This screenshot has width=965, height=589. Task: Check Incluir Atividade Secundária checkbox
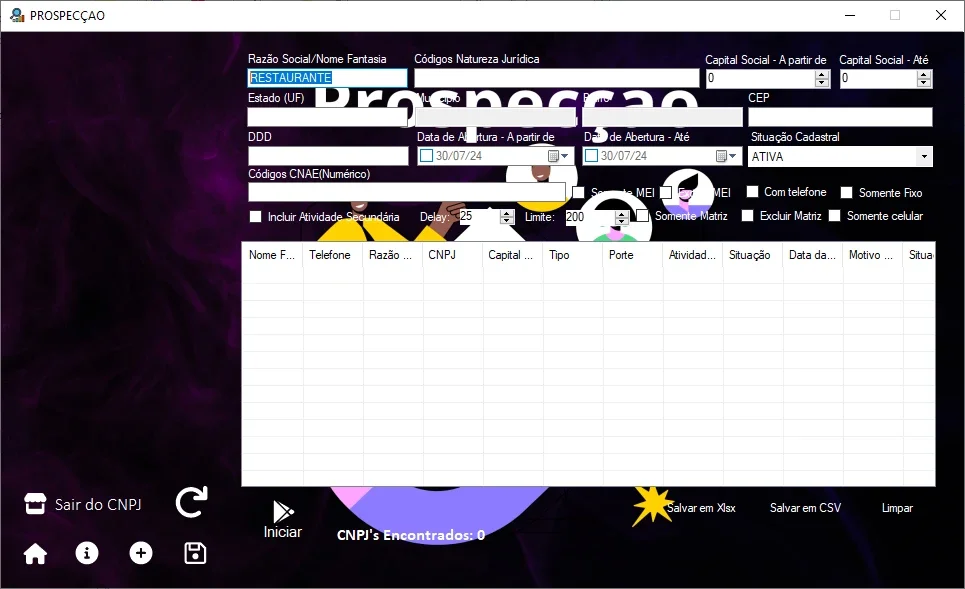[255, 217]
